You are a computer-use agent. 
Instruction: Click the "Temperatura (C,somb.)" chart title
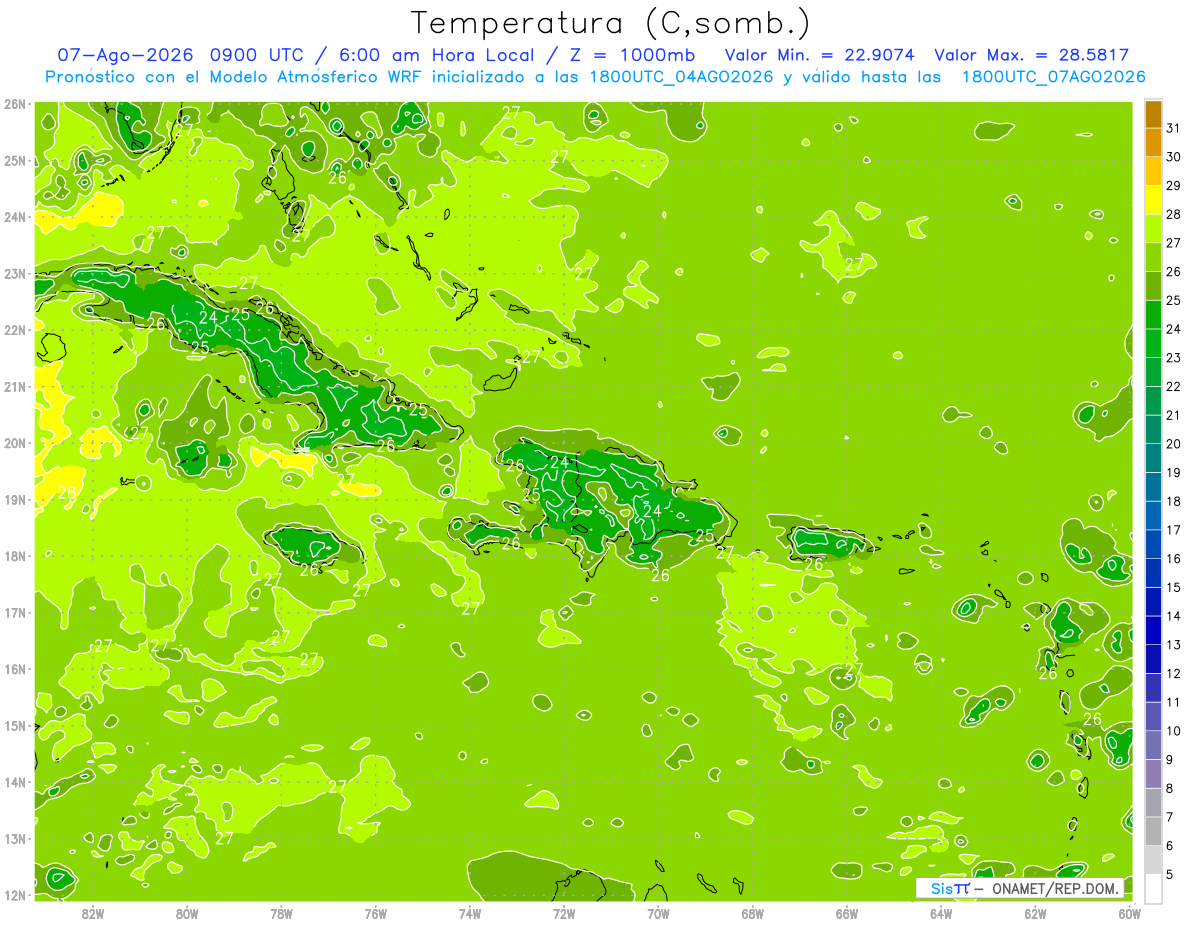tap(610, 23)
